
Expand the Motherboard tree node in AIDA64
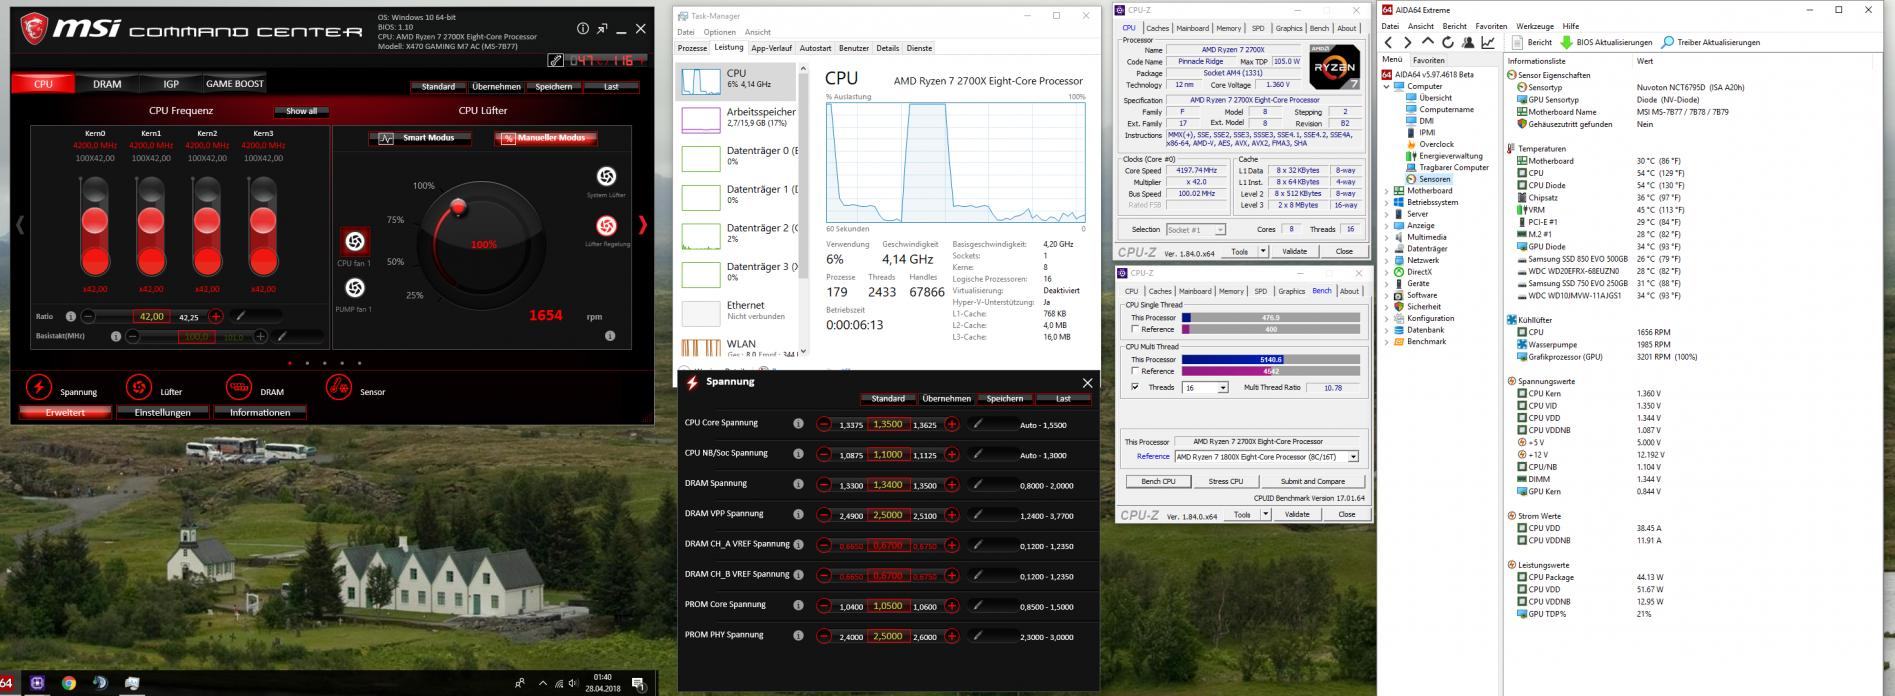click(1386, 191)
